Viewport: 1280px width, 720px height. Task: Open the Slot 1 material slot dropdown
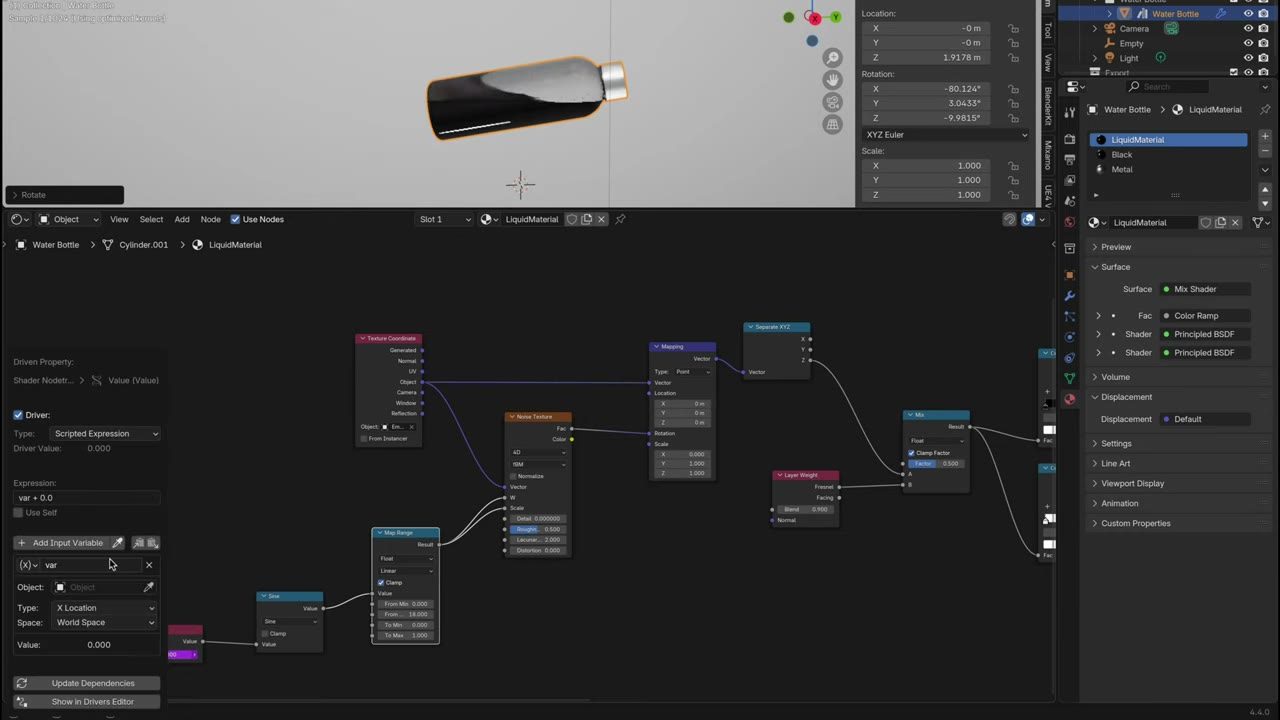444,219
